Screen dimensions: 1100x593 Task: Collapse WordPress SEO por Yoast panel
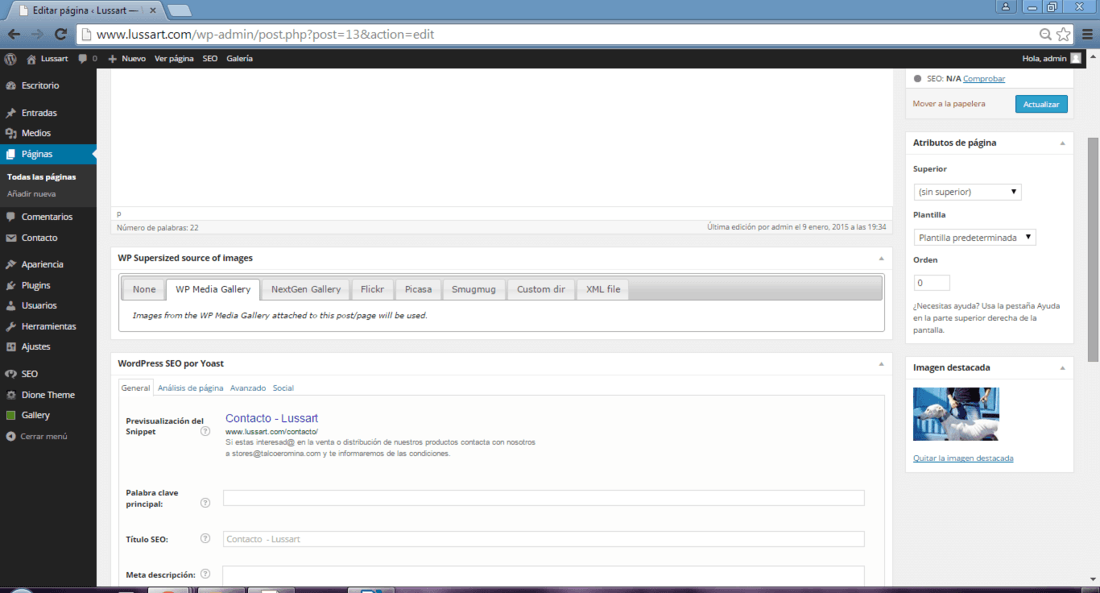pyautogui.click(x=881, y=364)
